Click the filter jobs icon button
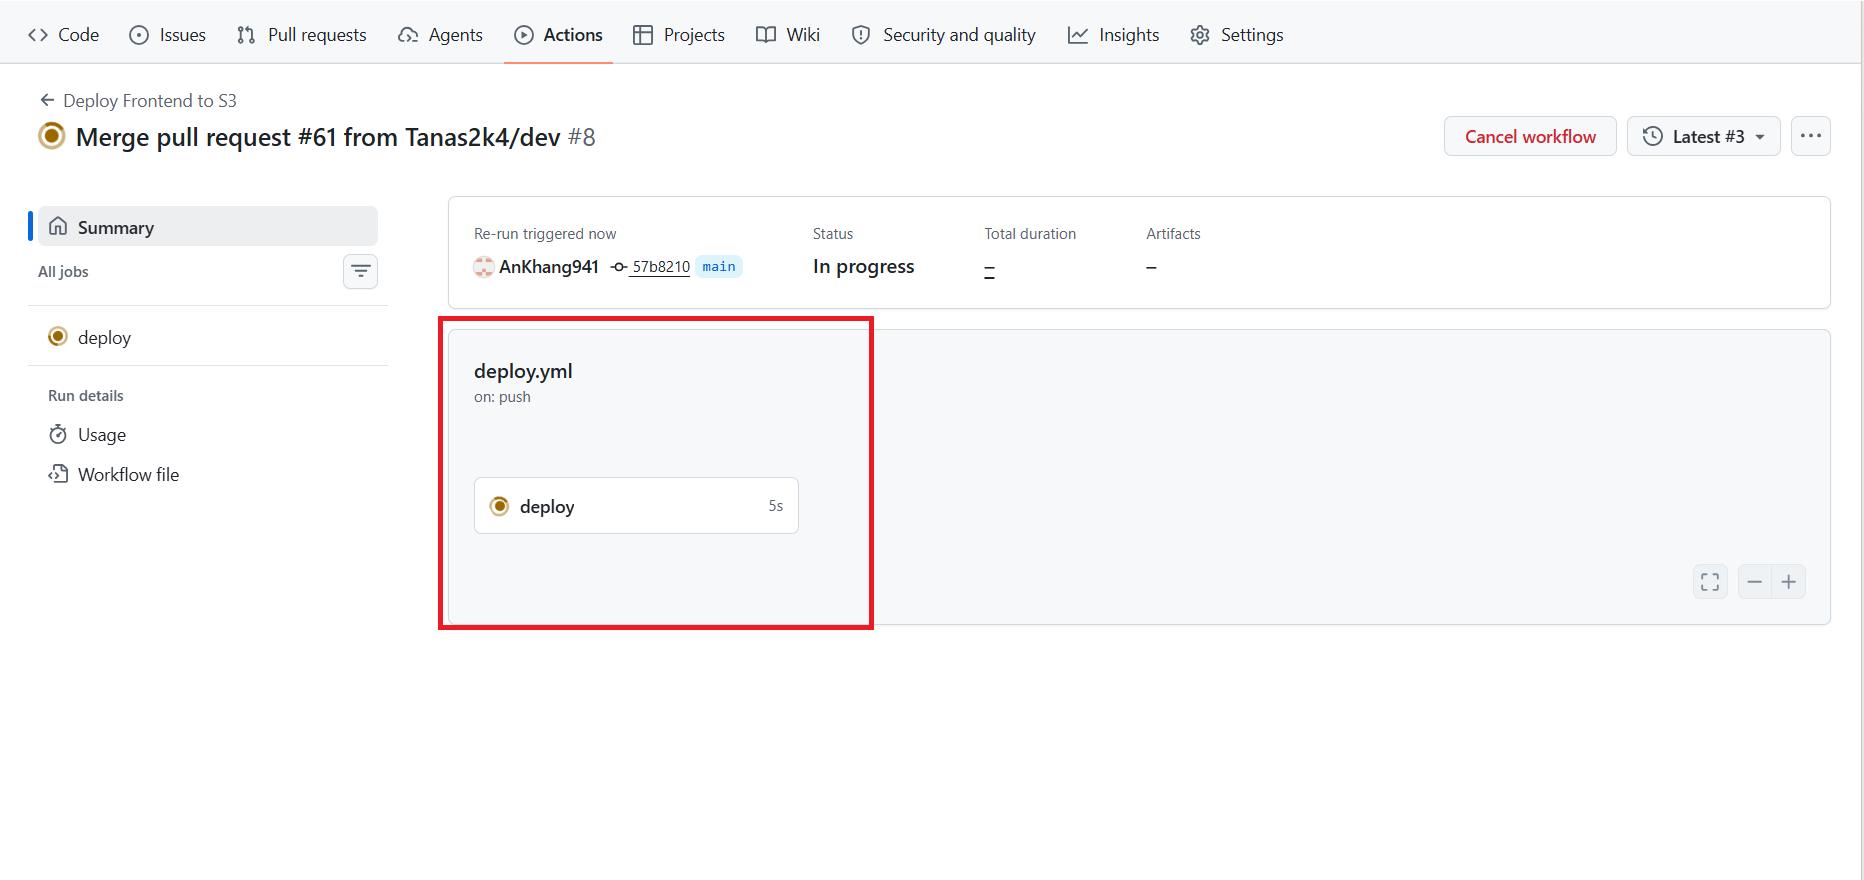Viewport: 1864px width, 880px height. [x=360, y=271]
